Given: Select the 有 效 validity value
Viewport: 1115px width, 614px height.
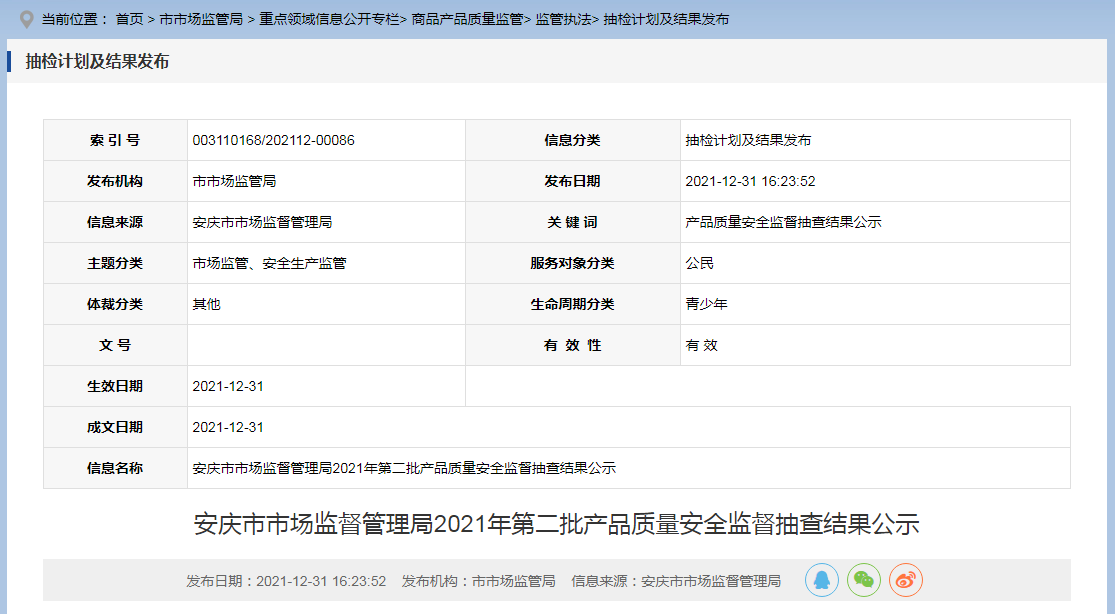Looking at the screenshot, I should coord(701,345).
